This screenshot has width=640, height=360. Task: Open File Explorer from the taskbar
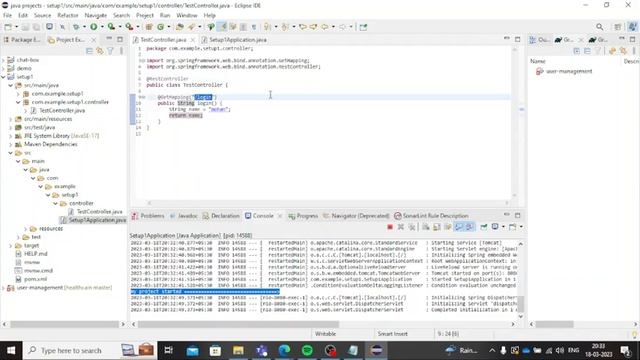(x=238, y=350)
